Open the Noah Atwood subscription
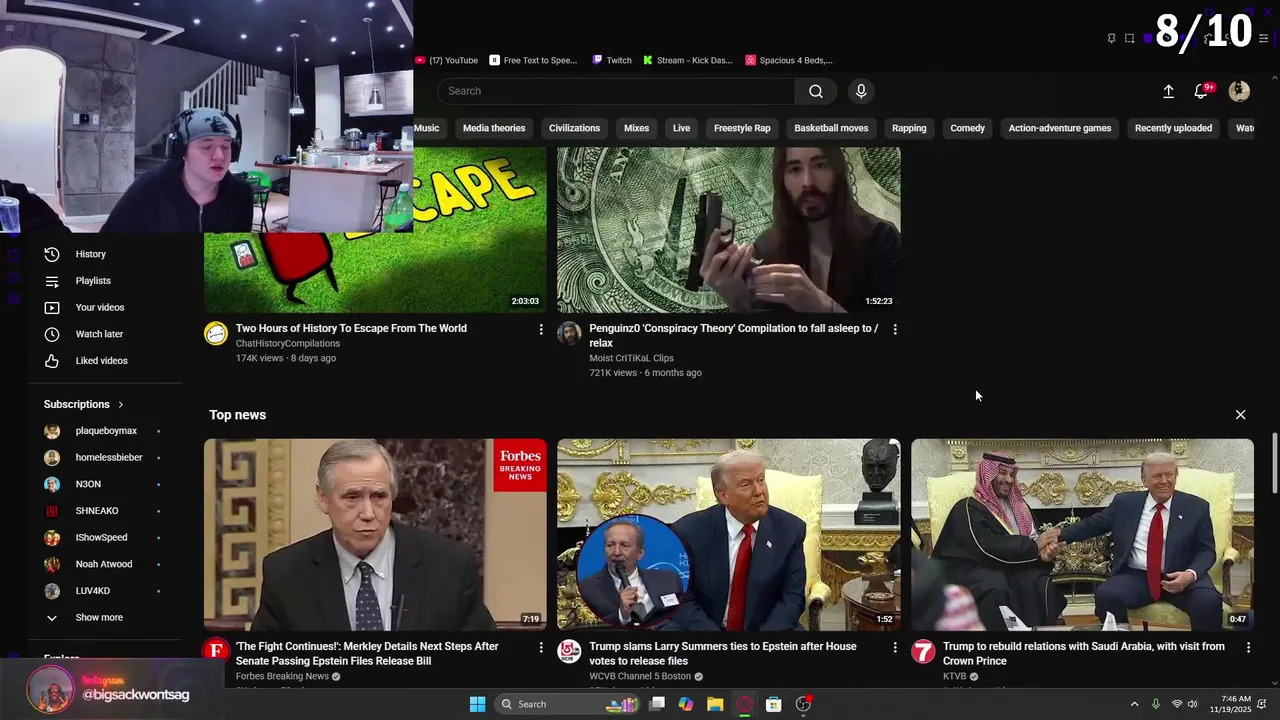 [105, 564]
